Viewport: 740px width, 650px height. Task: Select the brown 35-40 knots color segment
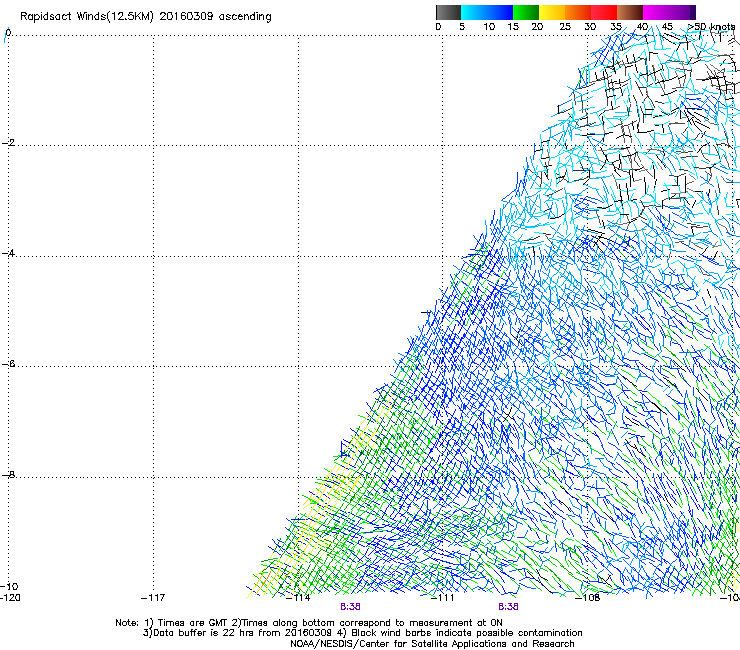tap(630, 12)
